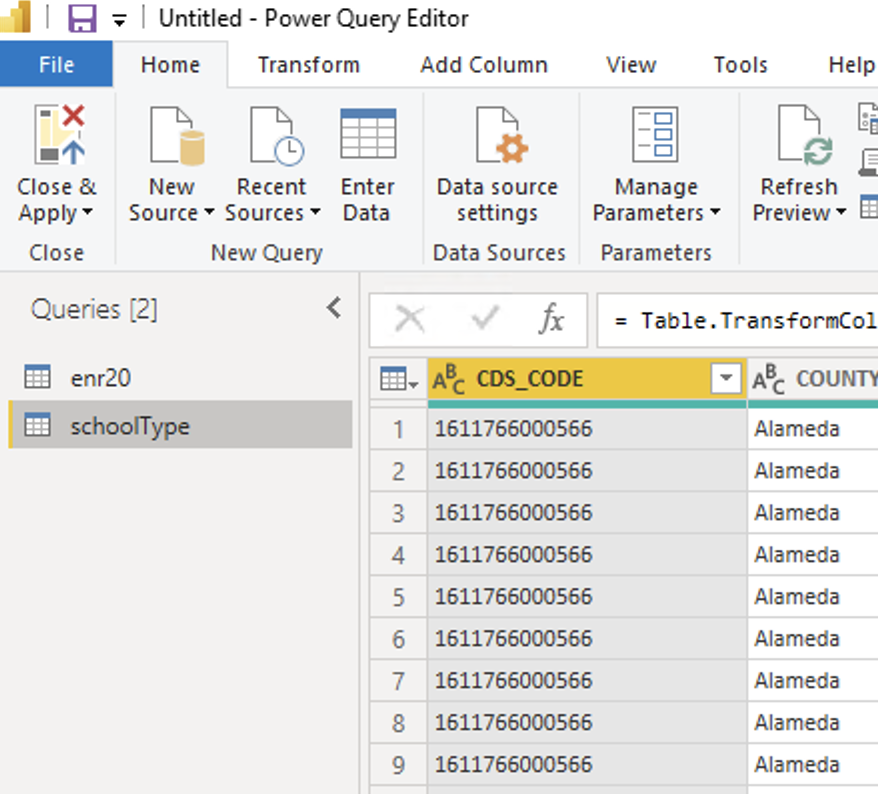Select row number 9
Viewport: 878px width, 794px height.
398,765
